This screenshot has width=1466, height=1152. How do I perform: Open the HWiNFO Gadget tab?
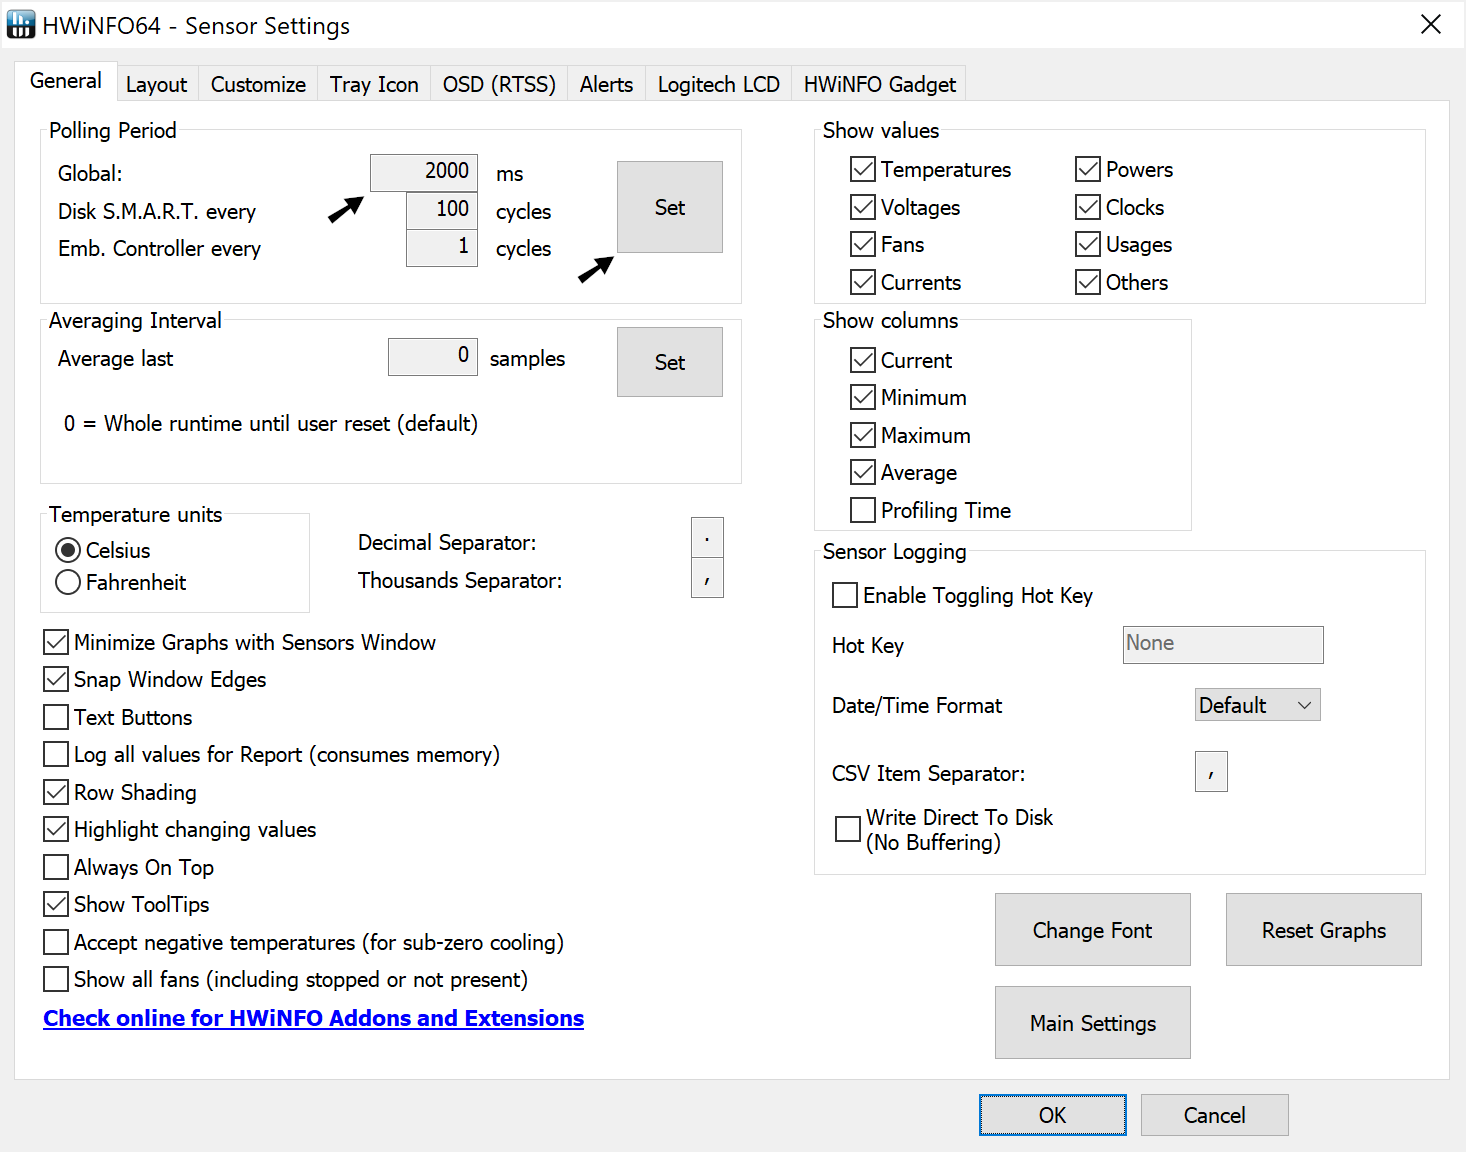879,84
